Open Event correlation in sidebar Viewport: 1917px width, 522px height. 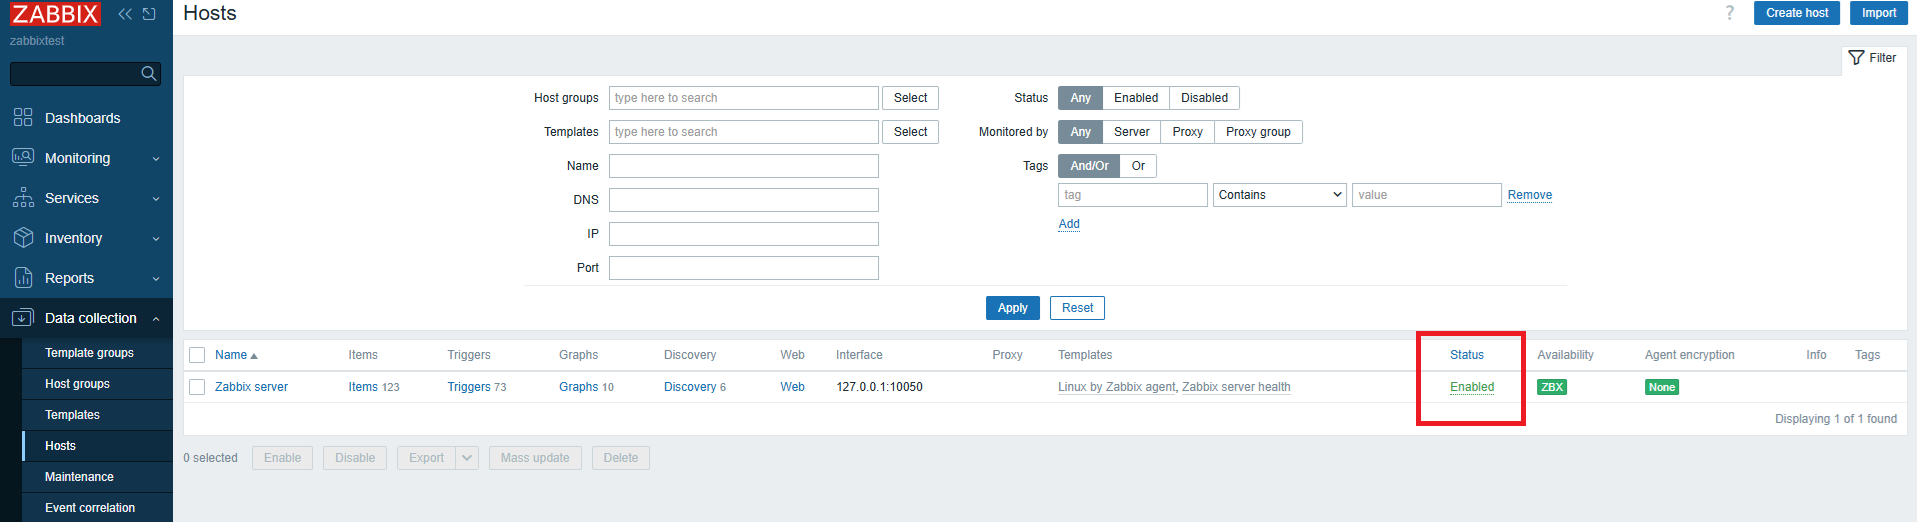[x=90, y=508]
